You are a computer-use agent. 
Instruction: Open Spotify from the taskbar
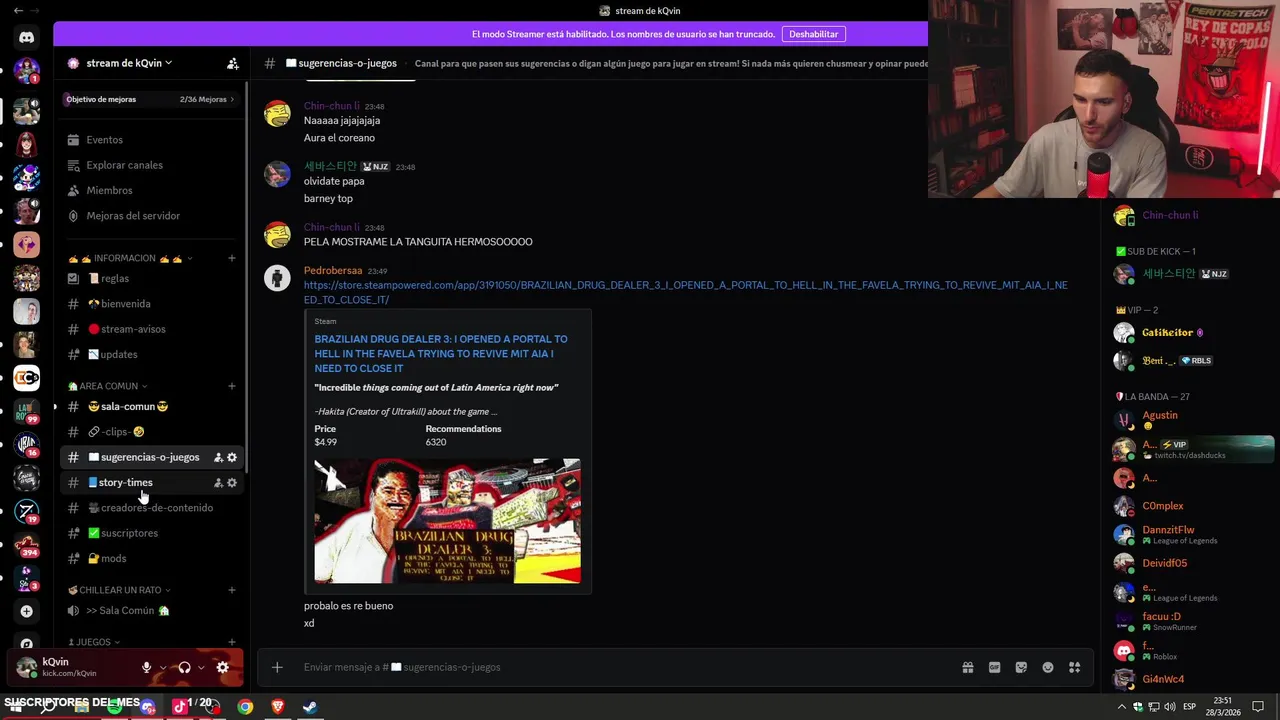point(114,707)
